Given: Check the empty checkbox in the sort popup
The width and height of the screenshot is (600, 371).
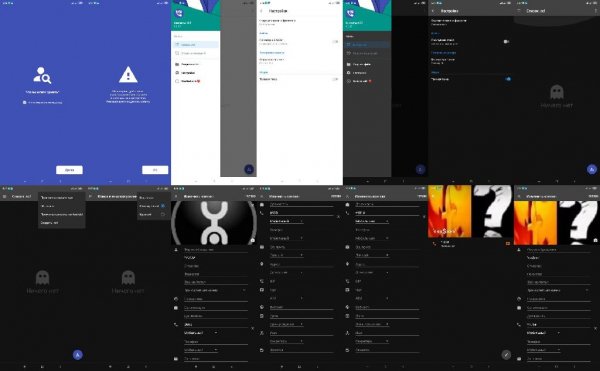Looking at the screenshot, I should [x=163, y=215].
